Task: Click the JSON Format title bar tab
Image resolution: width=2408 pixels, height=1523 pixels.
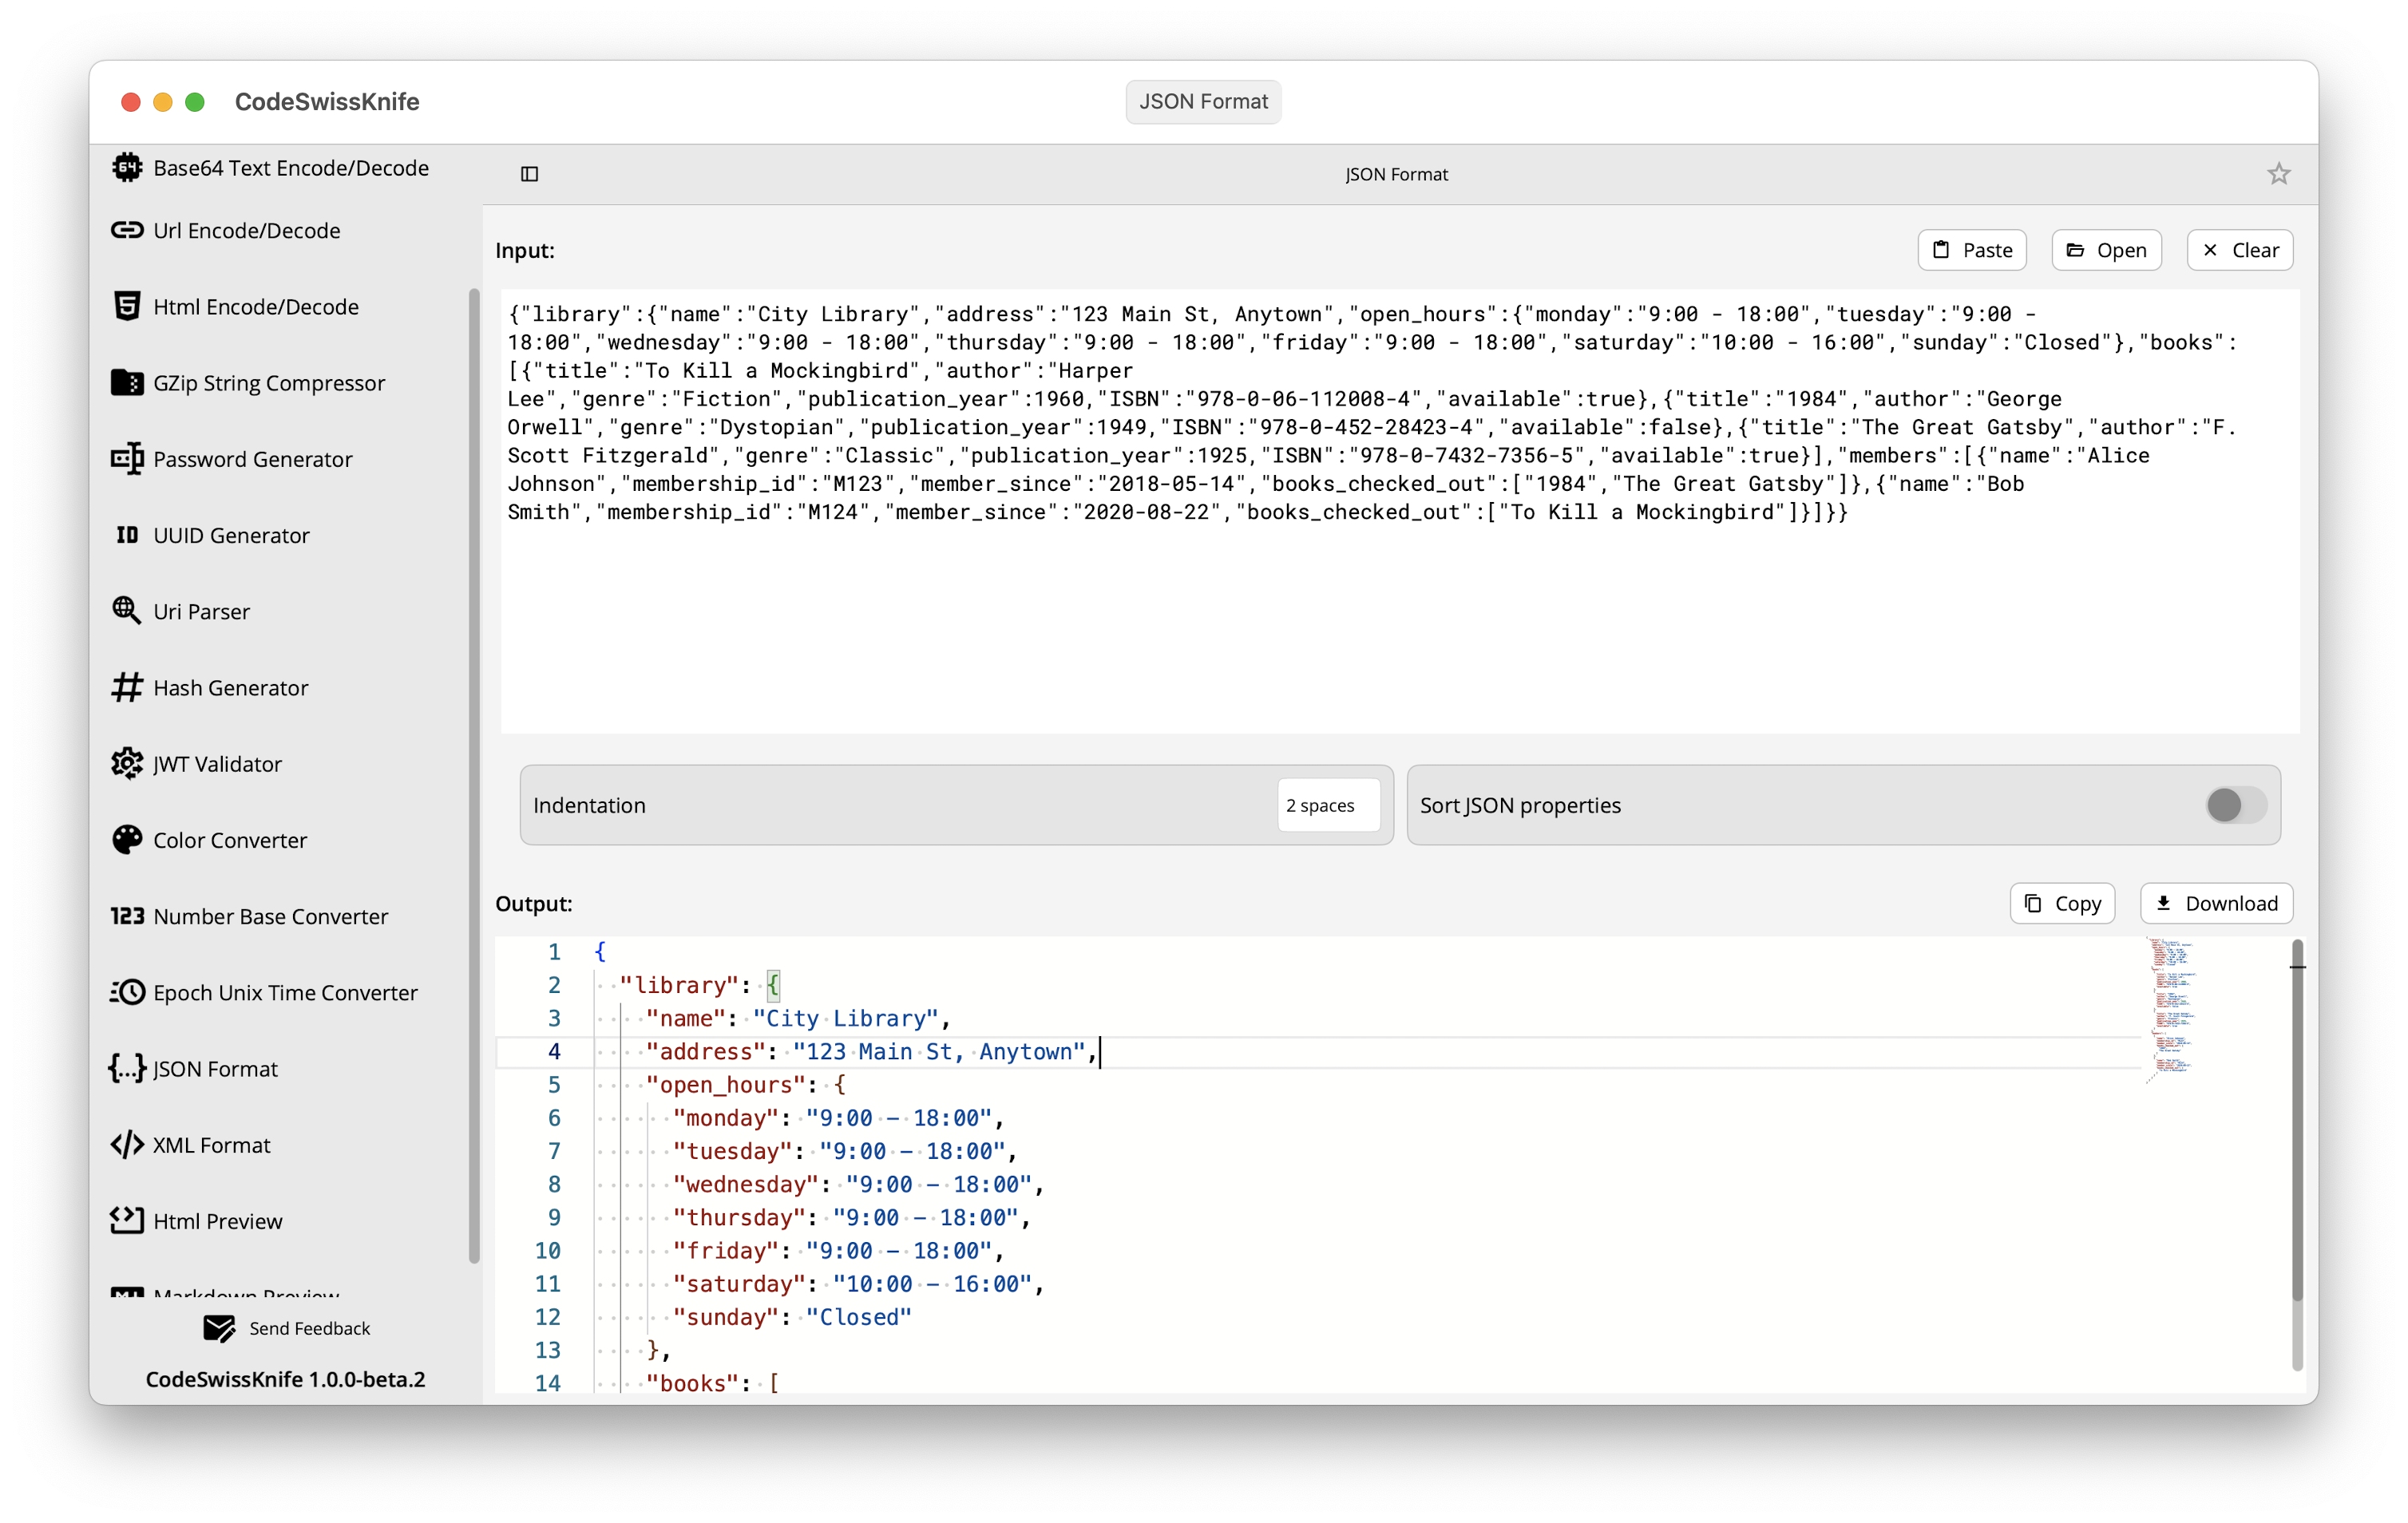Action: tap(1203, 101)
